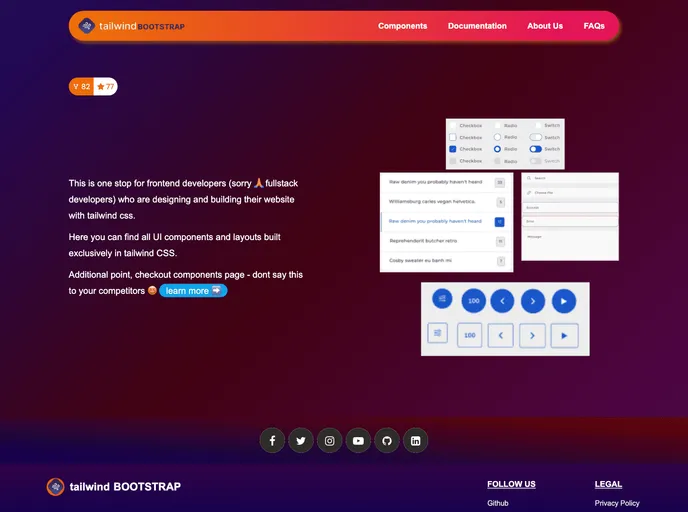Go to About Us page
This screenshot has height=512, width=688.
tap(545, 26)
